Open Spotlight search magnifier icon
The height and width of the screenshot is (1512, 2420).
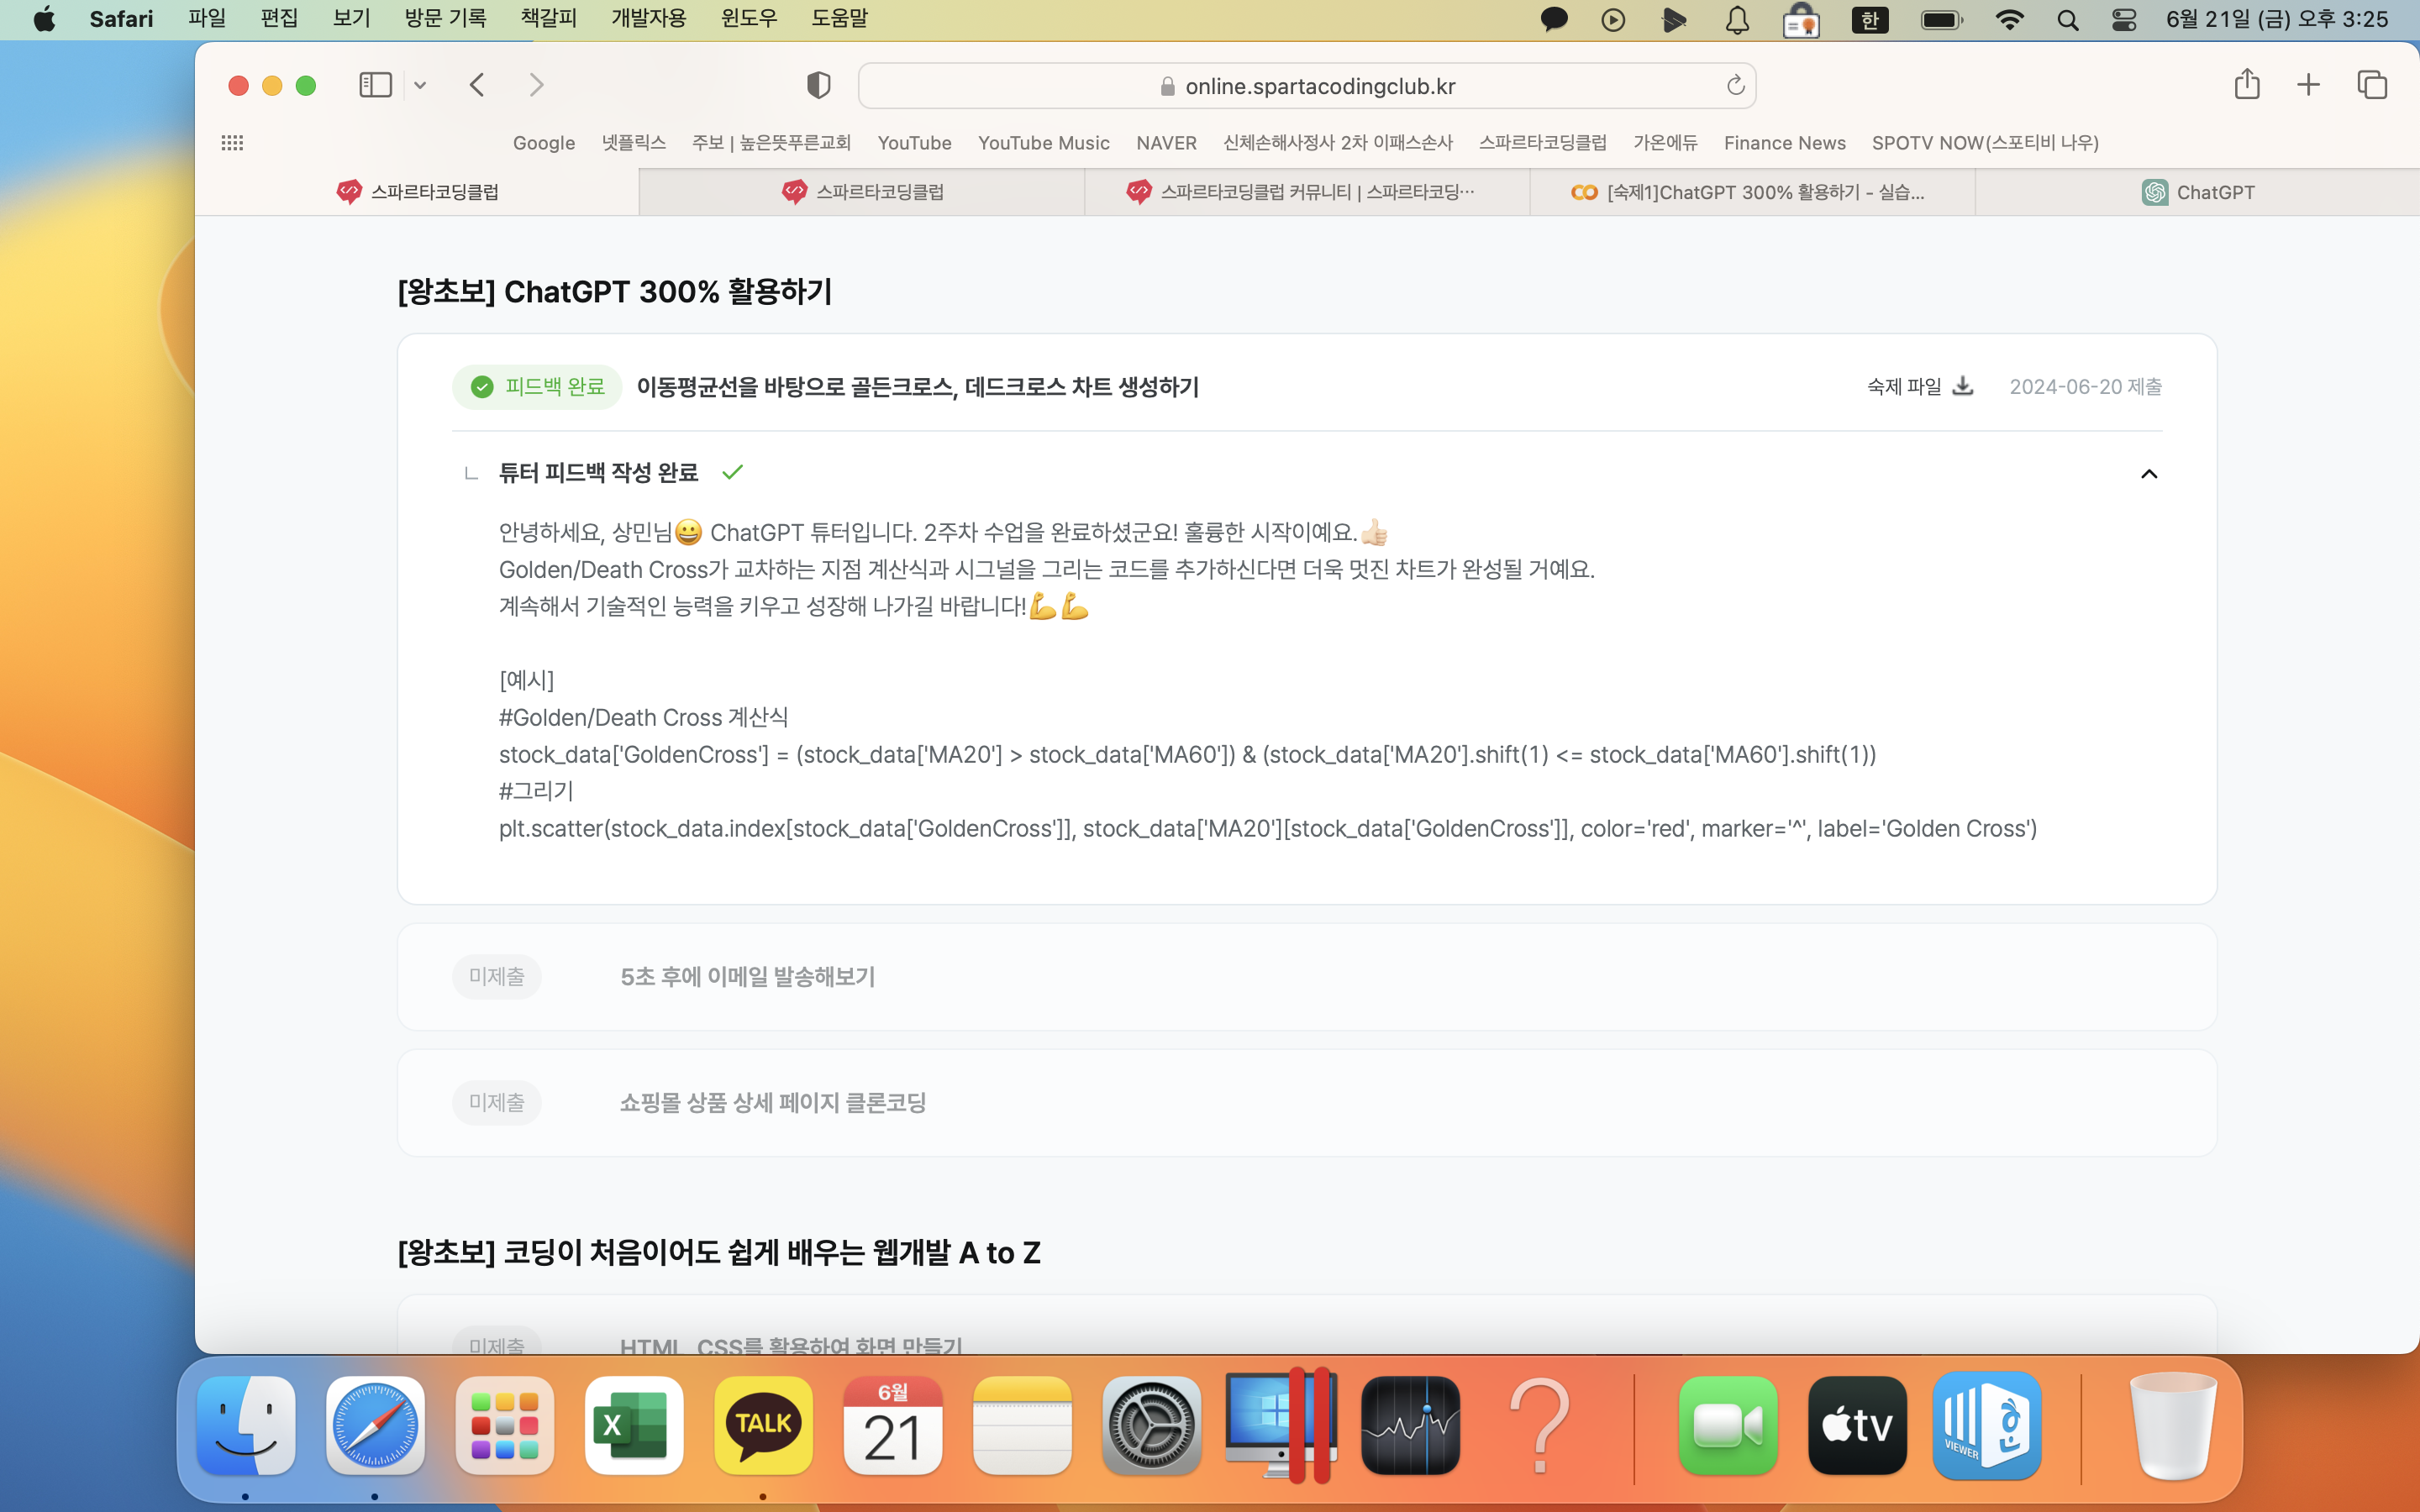click(x=2068, y=19)
